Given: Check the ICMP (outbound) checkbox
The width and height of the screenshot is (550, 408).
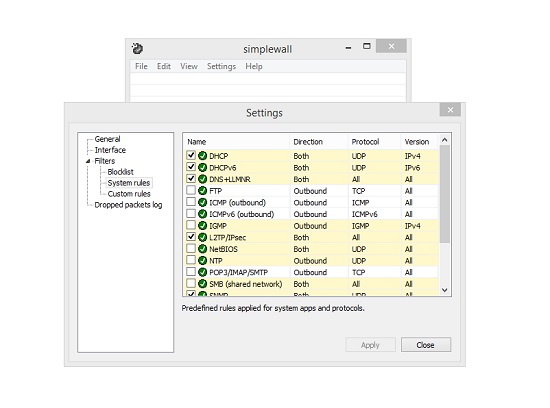Looking at the screenshot, I should point(191,202).
